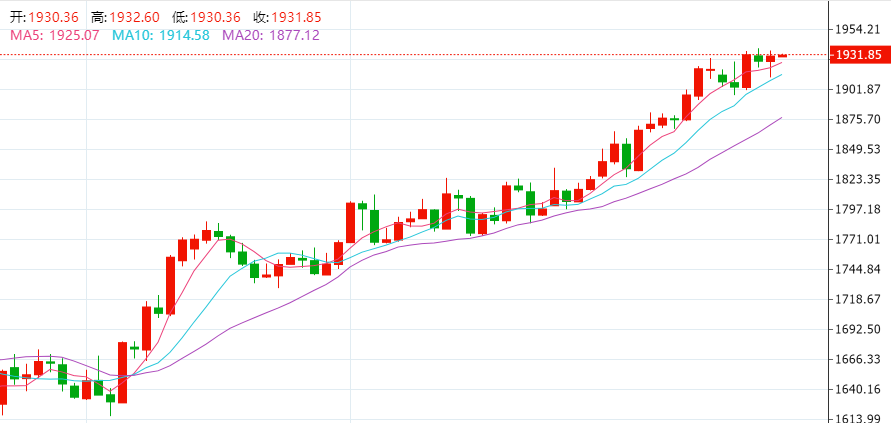Click the closing price value in header
Viewport: 891px width, 423px height.
pyautogui.click(x=296, y=18)
